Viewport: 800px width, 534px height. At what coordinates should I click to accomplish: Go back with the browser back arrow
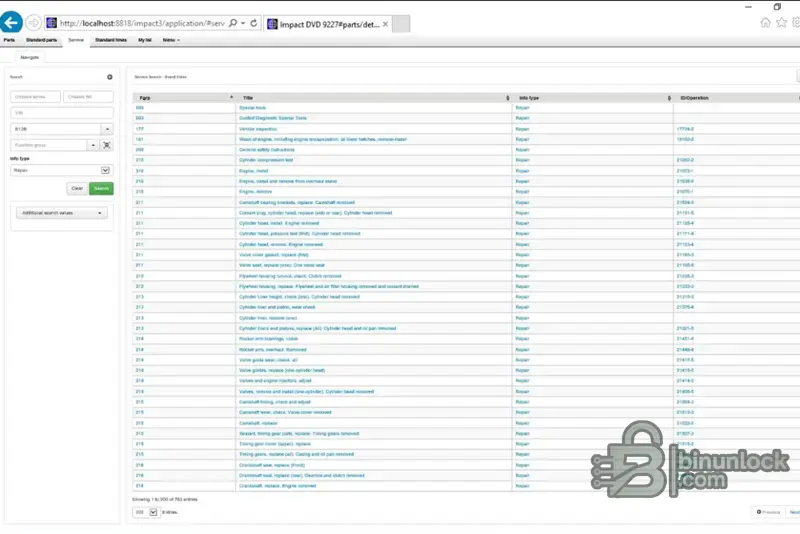11,23
